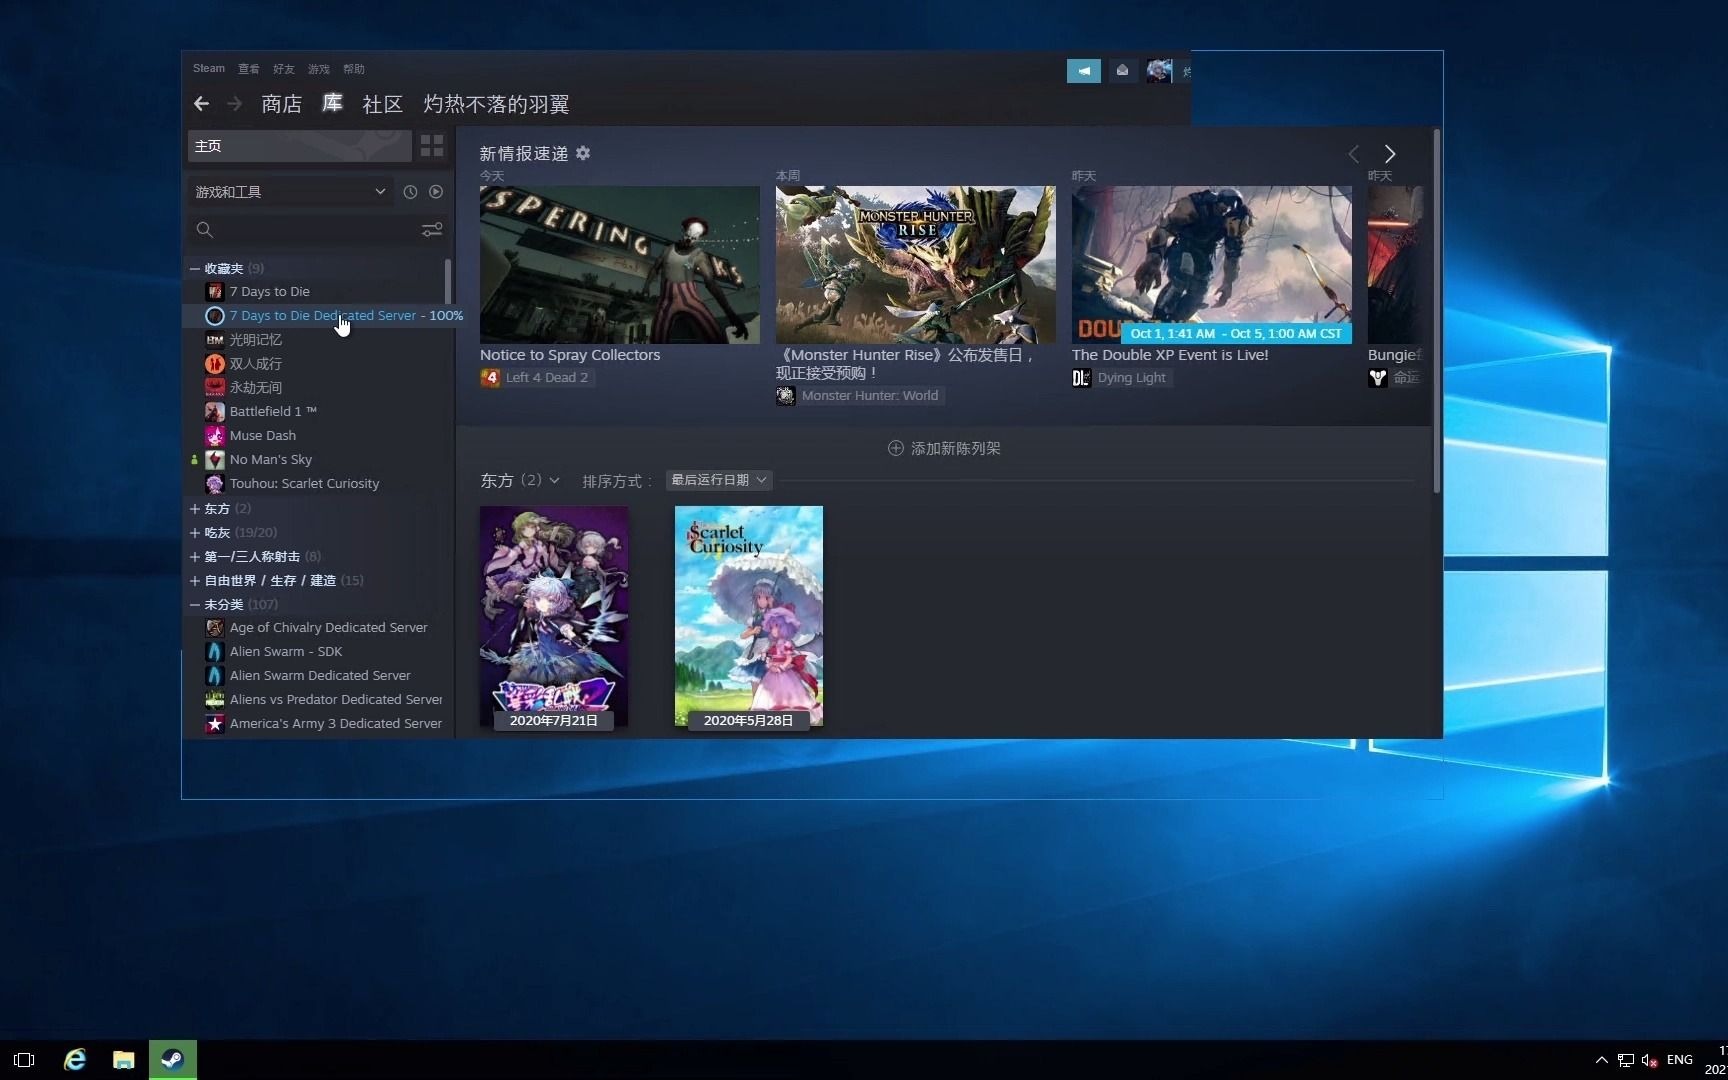This screenshot has height=1080, width=1728.
Task: Open the Scarlet Curiosity game cover
Action: click(749, 616)
